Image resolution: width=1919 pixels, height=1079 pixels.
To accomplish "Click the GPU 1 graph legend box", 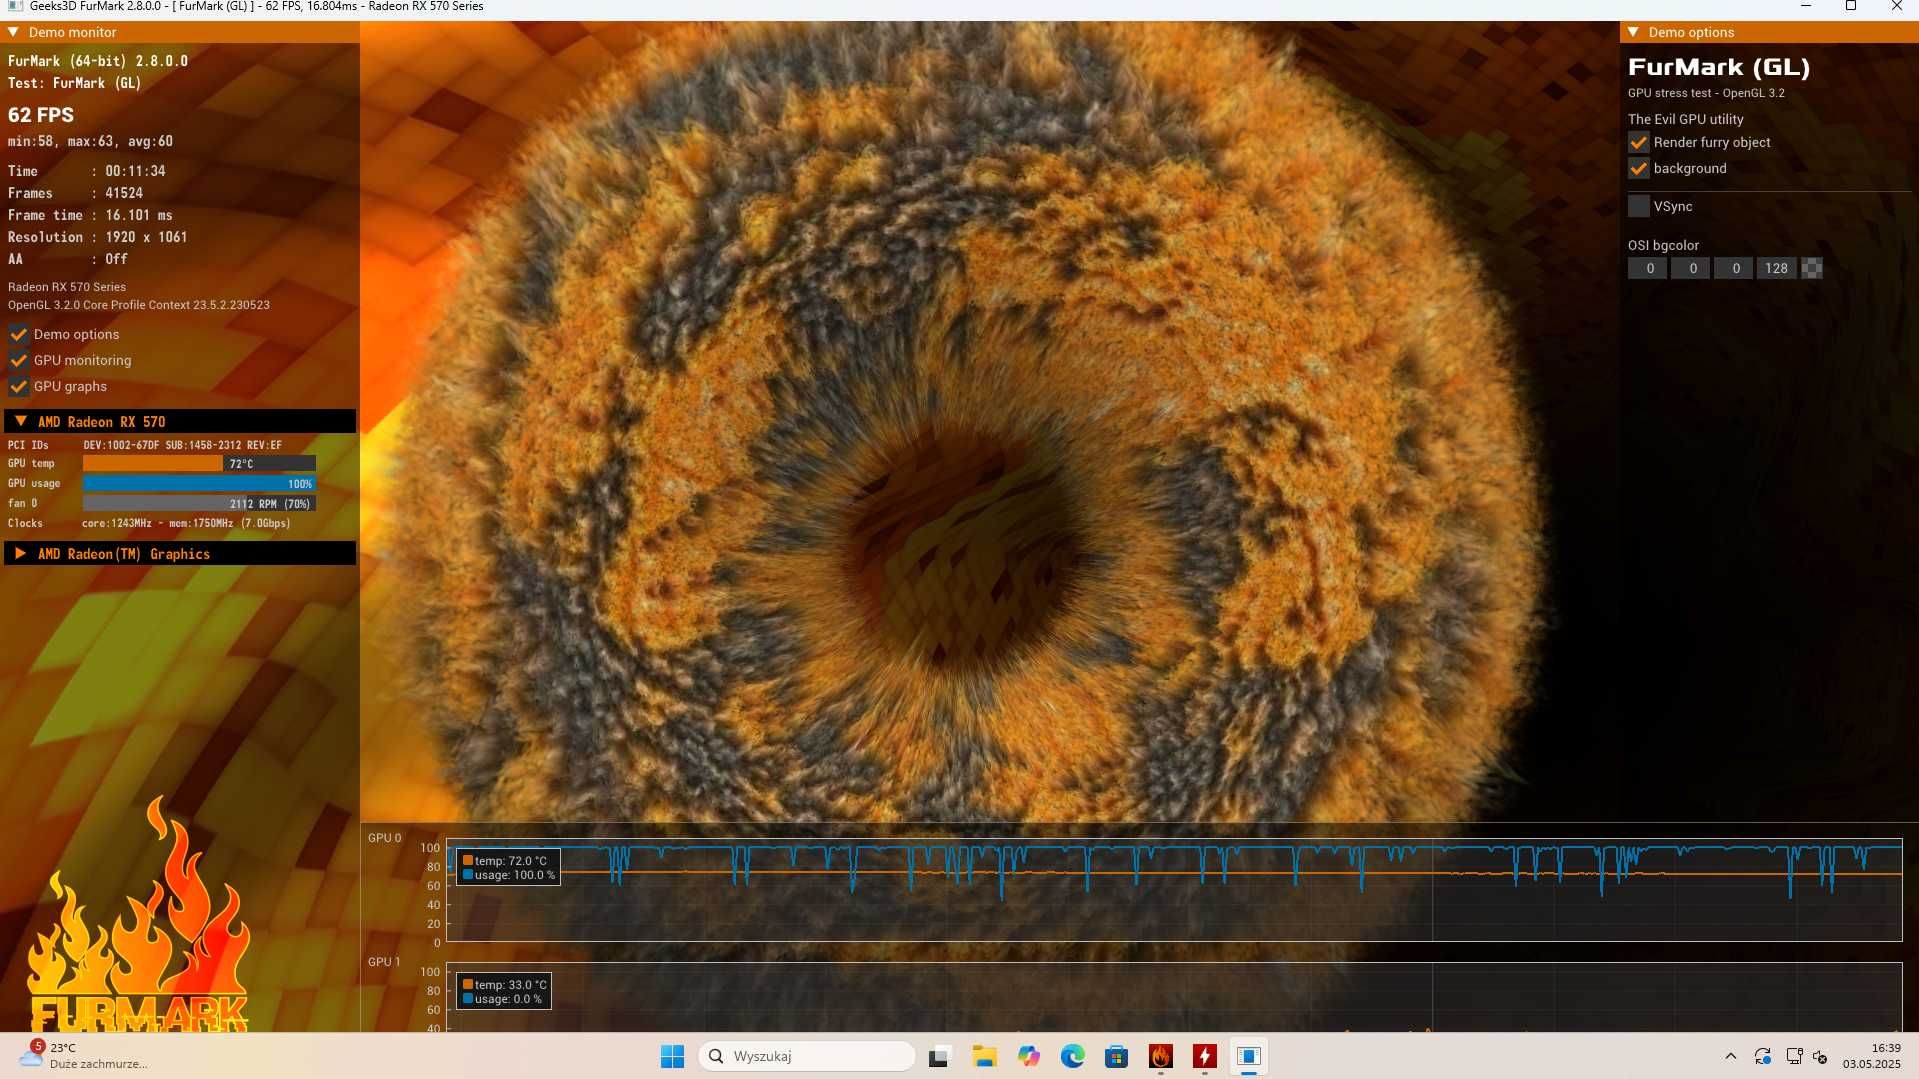I will pos(505,991).
